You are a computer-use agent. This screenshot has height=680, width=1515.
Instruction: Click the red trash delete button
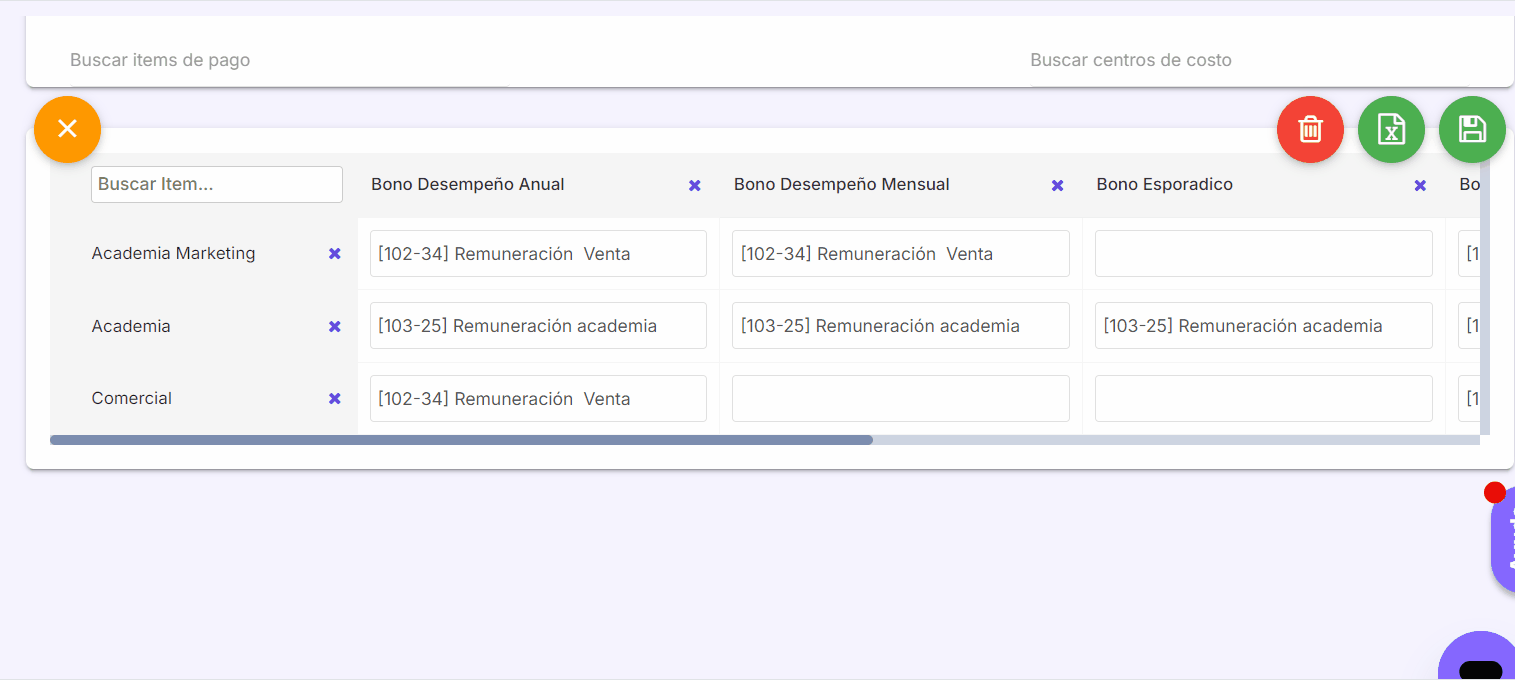click(x=1310, y=129)
